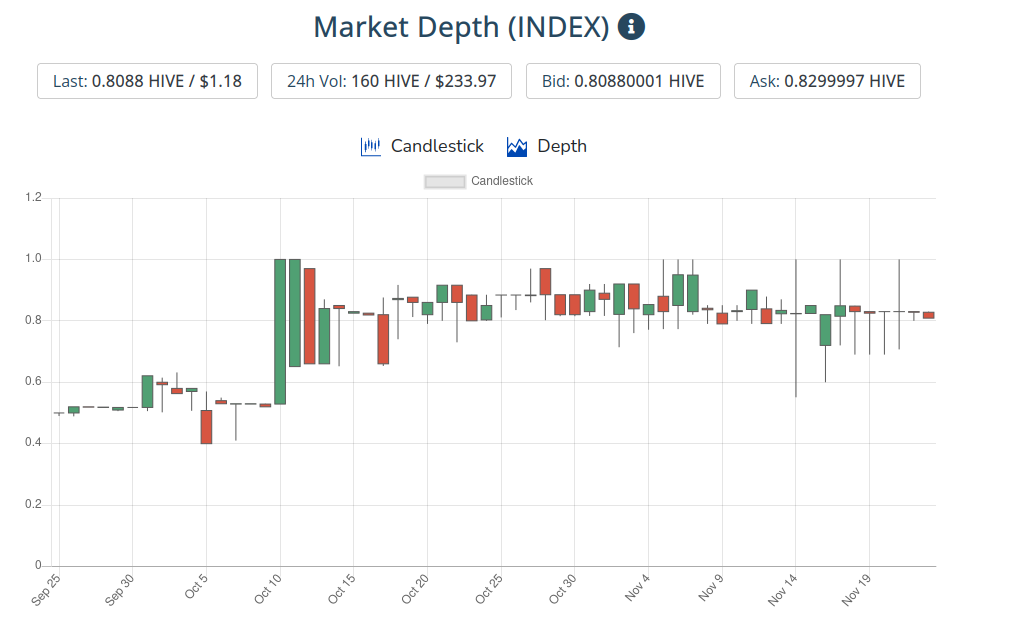The width and height of the screenshot is (1026, 623).
Task: Click the Candlestick chart icon
Action: (370, 147)
